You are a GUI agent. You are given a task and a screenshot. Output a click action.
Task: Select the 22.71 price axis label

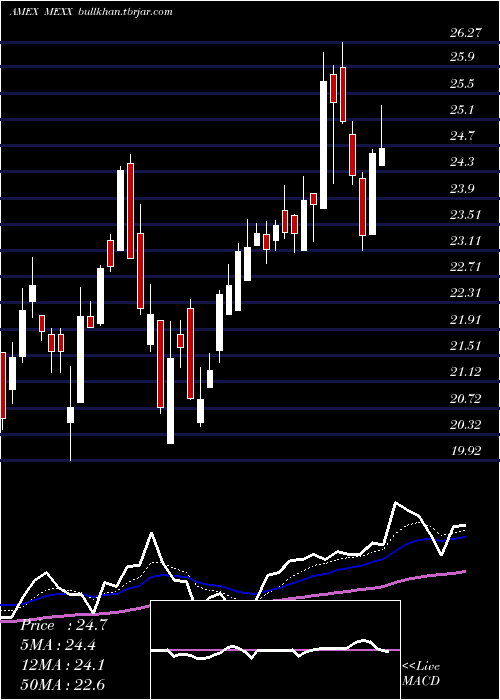tap(466, 267)
